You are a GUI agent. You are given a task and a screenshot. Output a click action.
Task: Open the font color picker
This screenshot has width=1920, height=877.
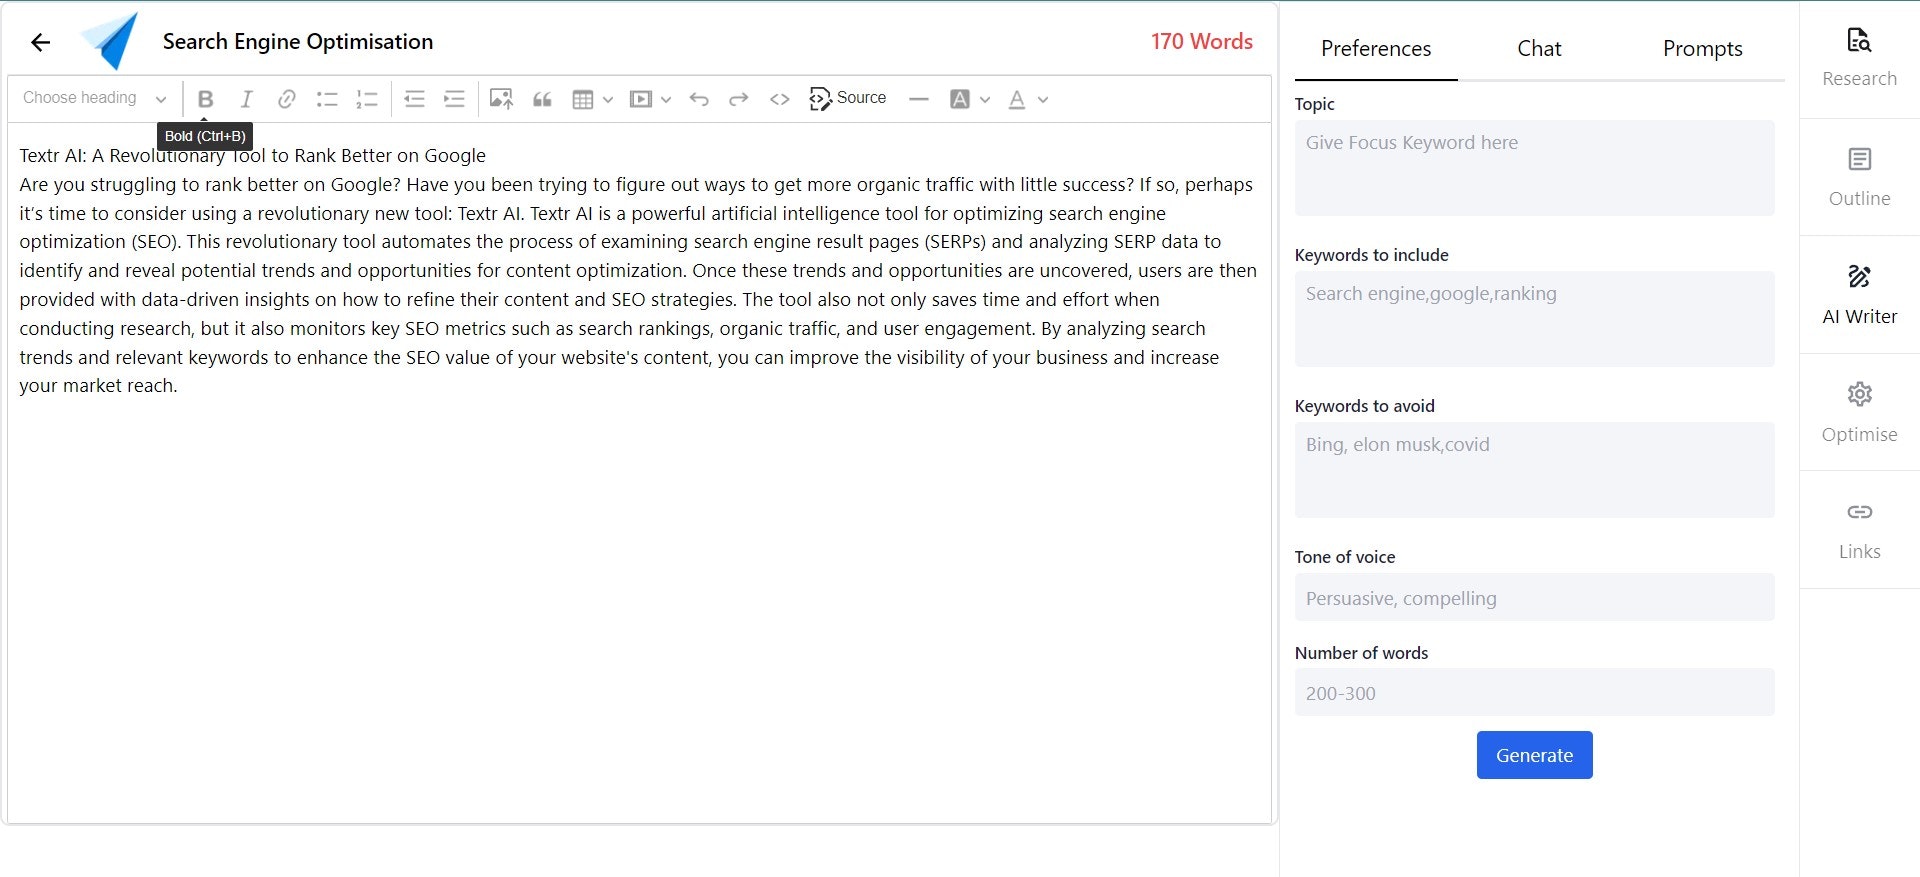pos(1017,99)
